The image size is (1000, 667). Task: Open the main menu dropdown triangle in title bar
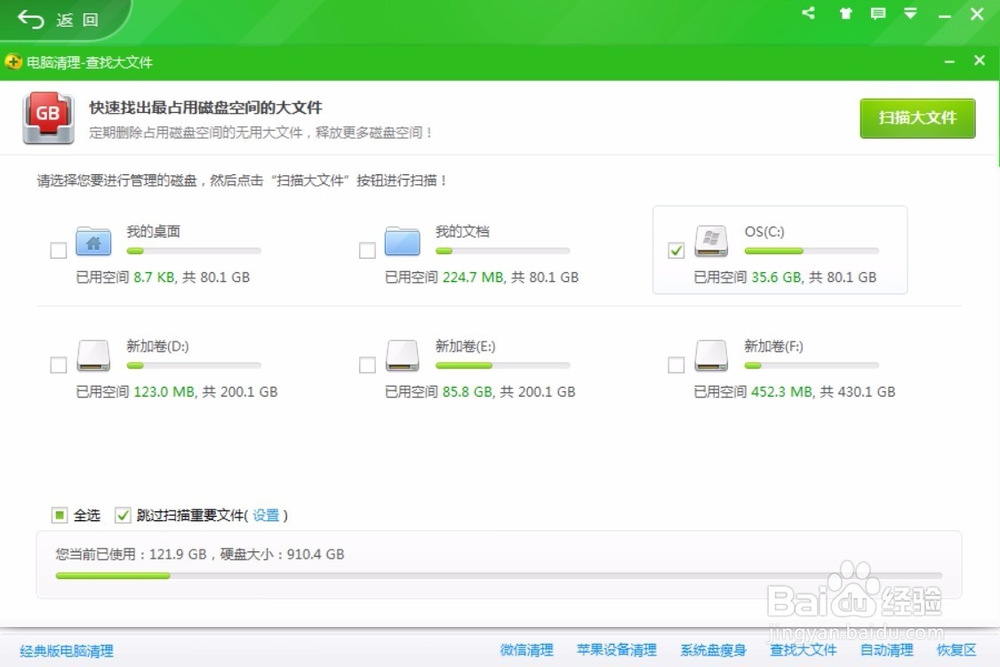[910, 14]
